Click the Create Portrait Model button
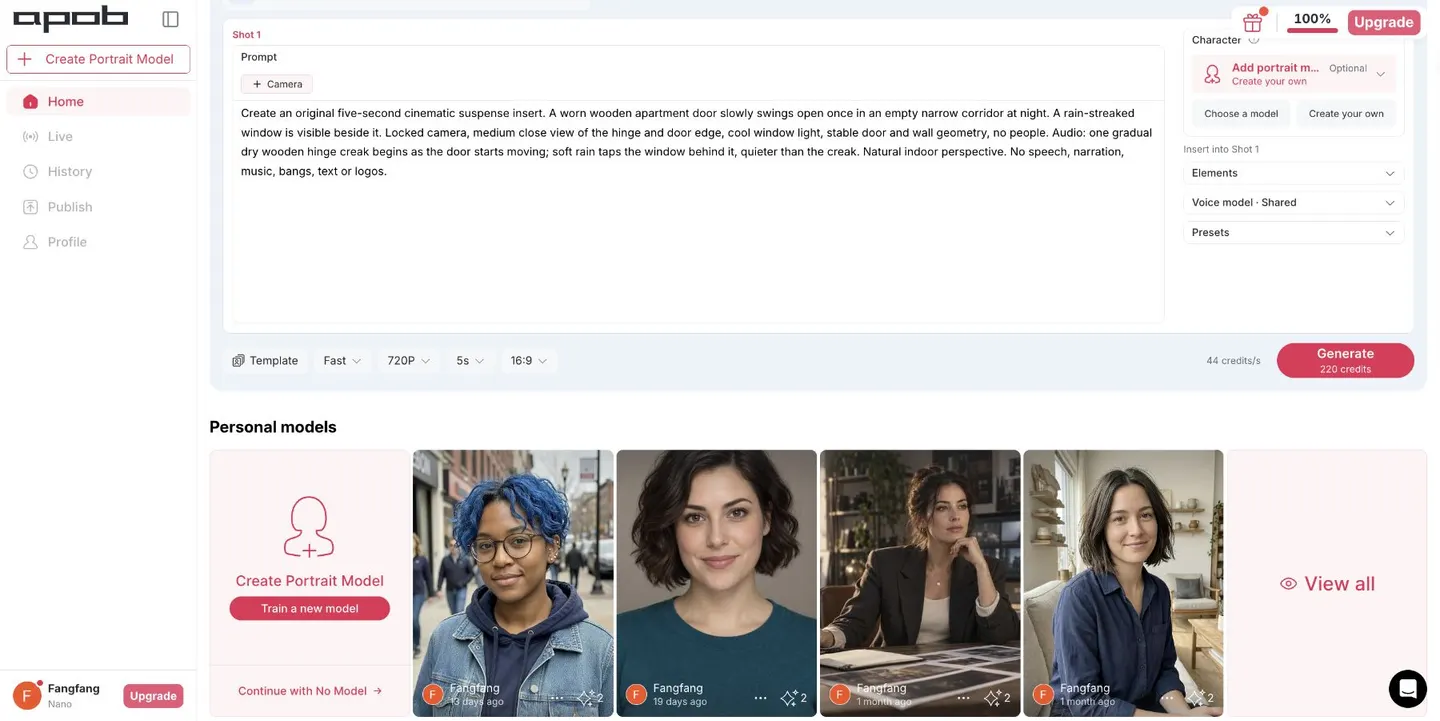The height and width of the screenshot is (721, 1440). tap(98, 59)
